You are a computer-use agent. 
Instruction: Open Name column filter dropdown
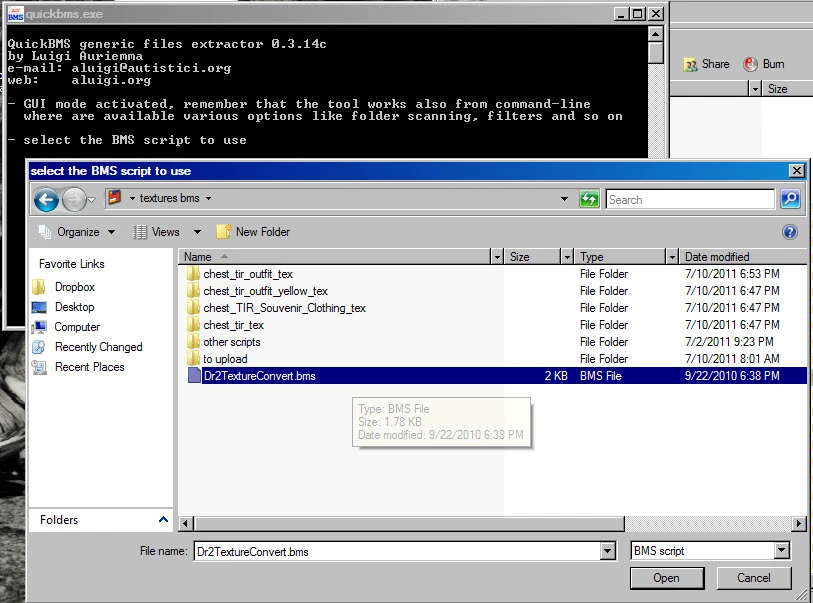click(497, 257)
